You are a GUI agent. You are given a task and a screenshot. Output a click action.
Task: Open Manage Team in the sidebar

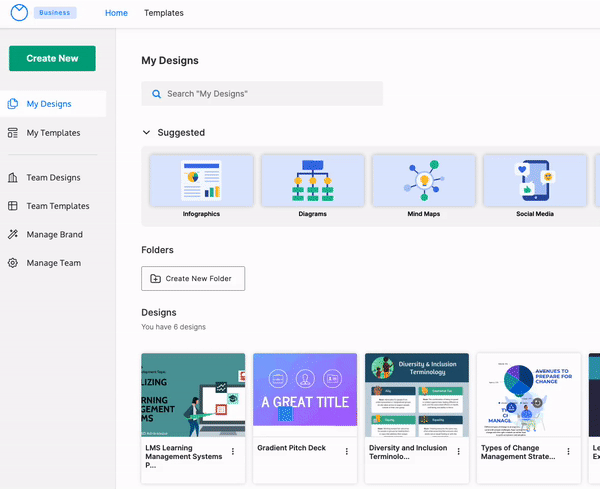[x=53, y=263]
